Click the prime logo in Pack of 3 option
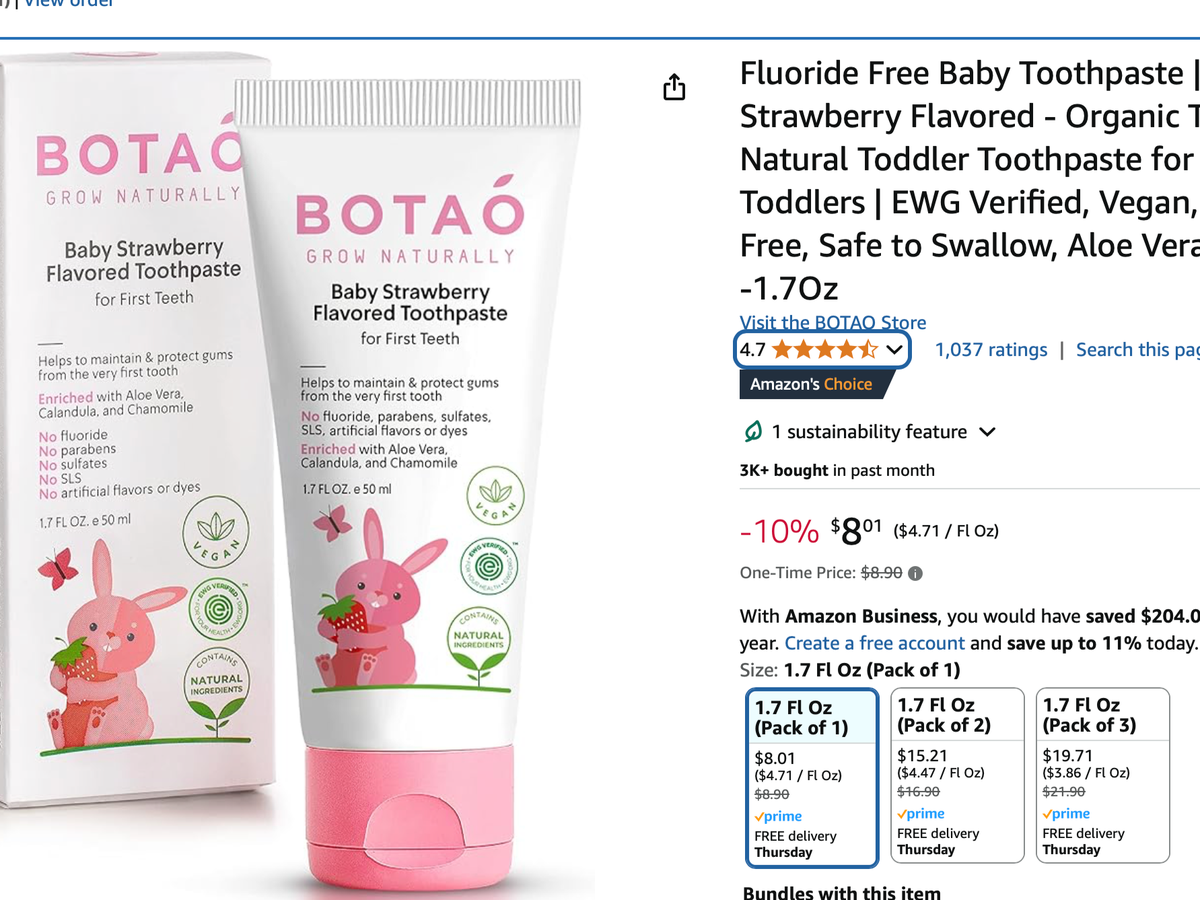The height and width of the screenshot is (900, 1200). click(1066, 814)
